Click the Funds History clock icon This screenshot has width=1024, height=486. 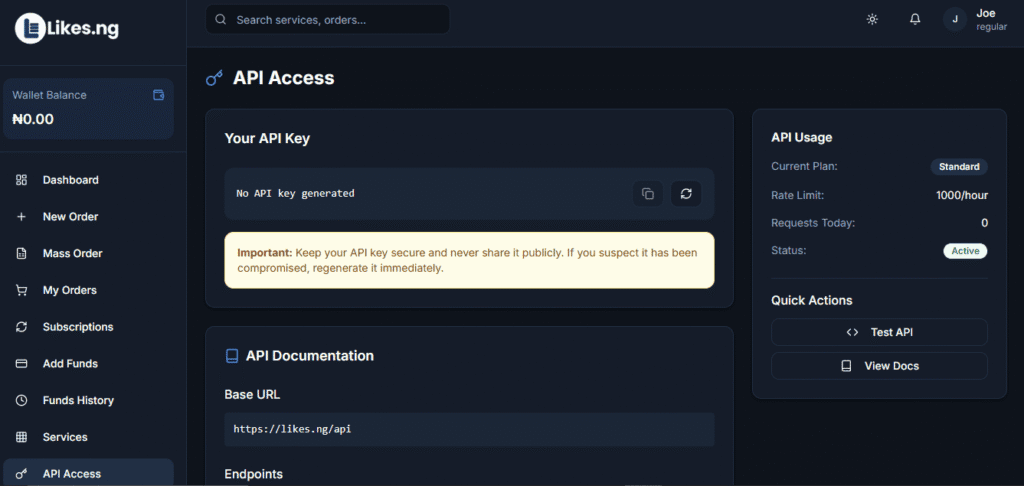tap(22, 400)
